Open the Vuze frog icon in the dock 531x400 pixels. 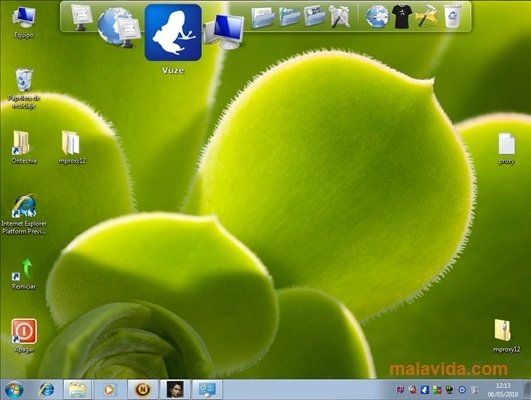[x=173, y=33]
